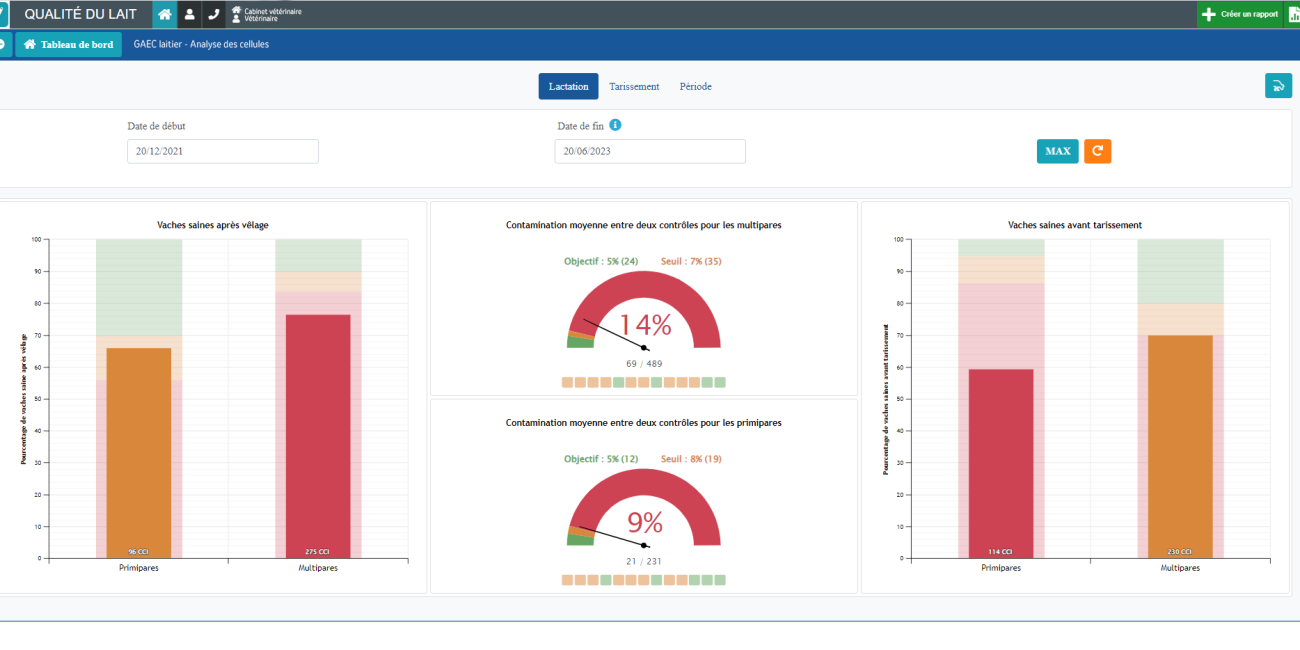The height and width of the screenshot is (650, 1300).
Task: Click the Date de fin input field
Action: click(650, 151)
